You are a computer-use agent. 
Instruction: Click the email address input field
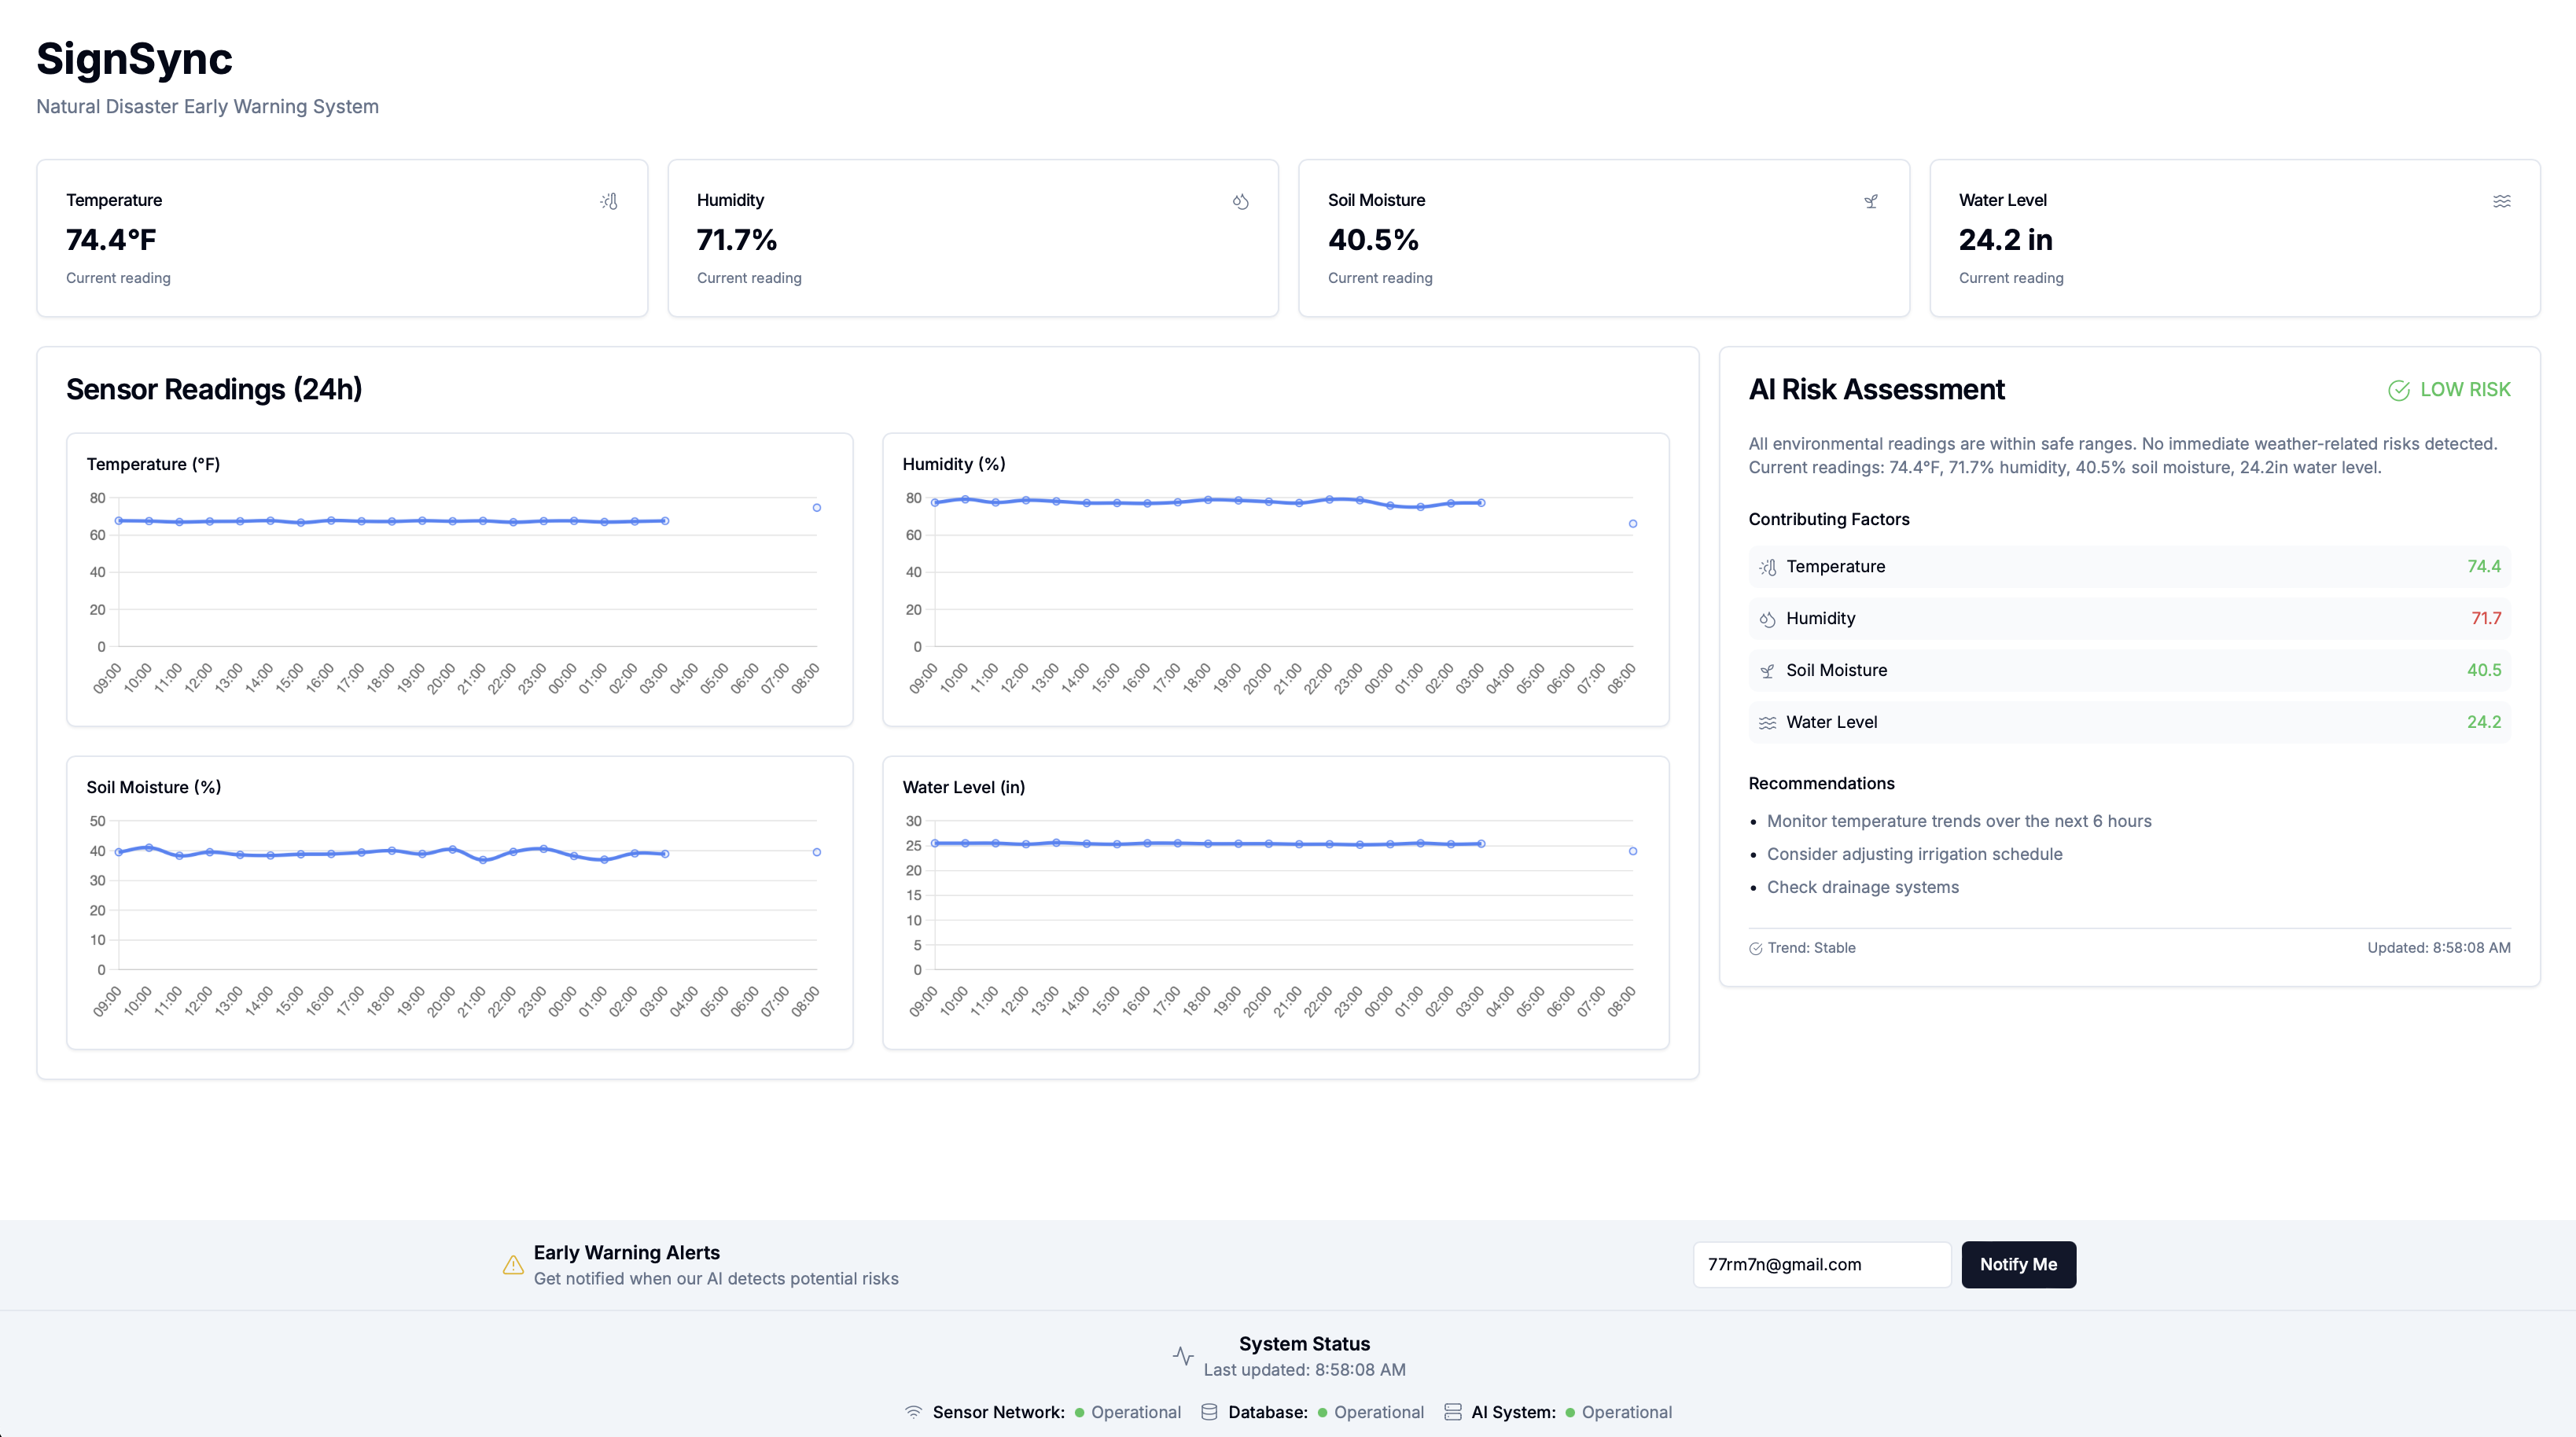point(1821,1264)
